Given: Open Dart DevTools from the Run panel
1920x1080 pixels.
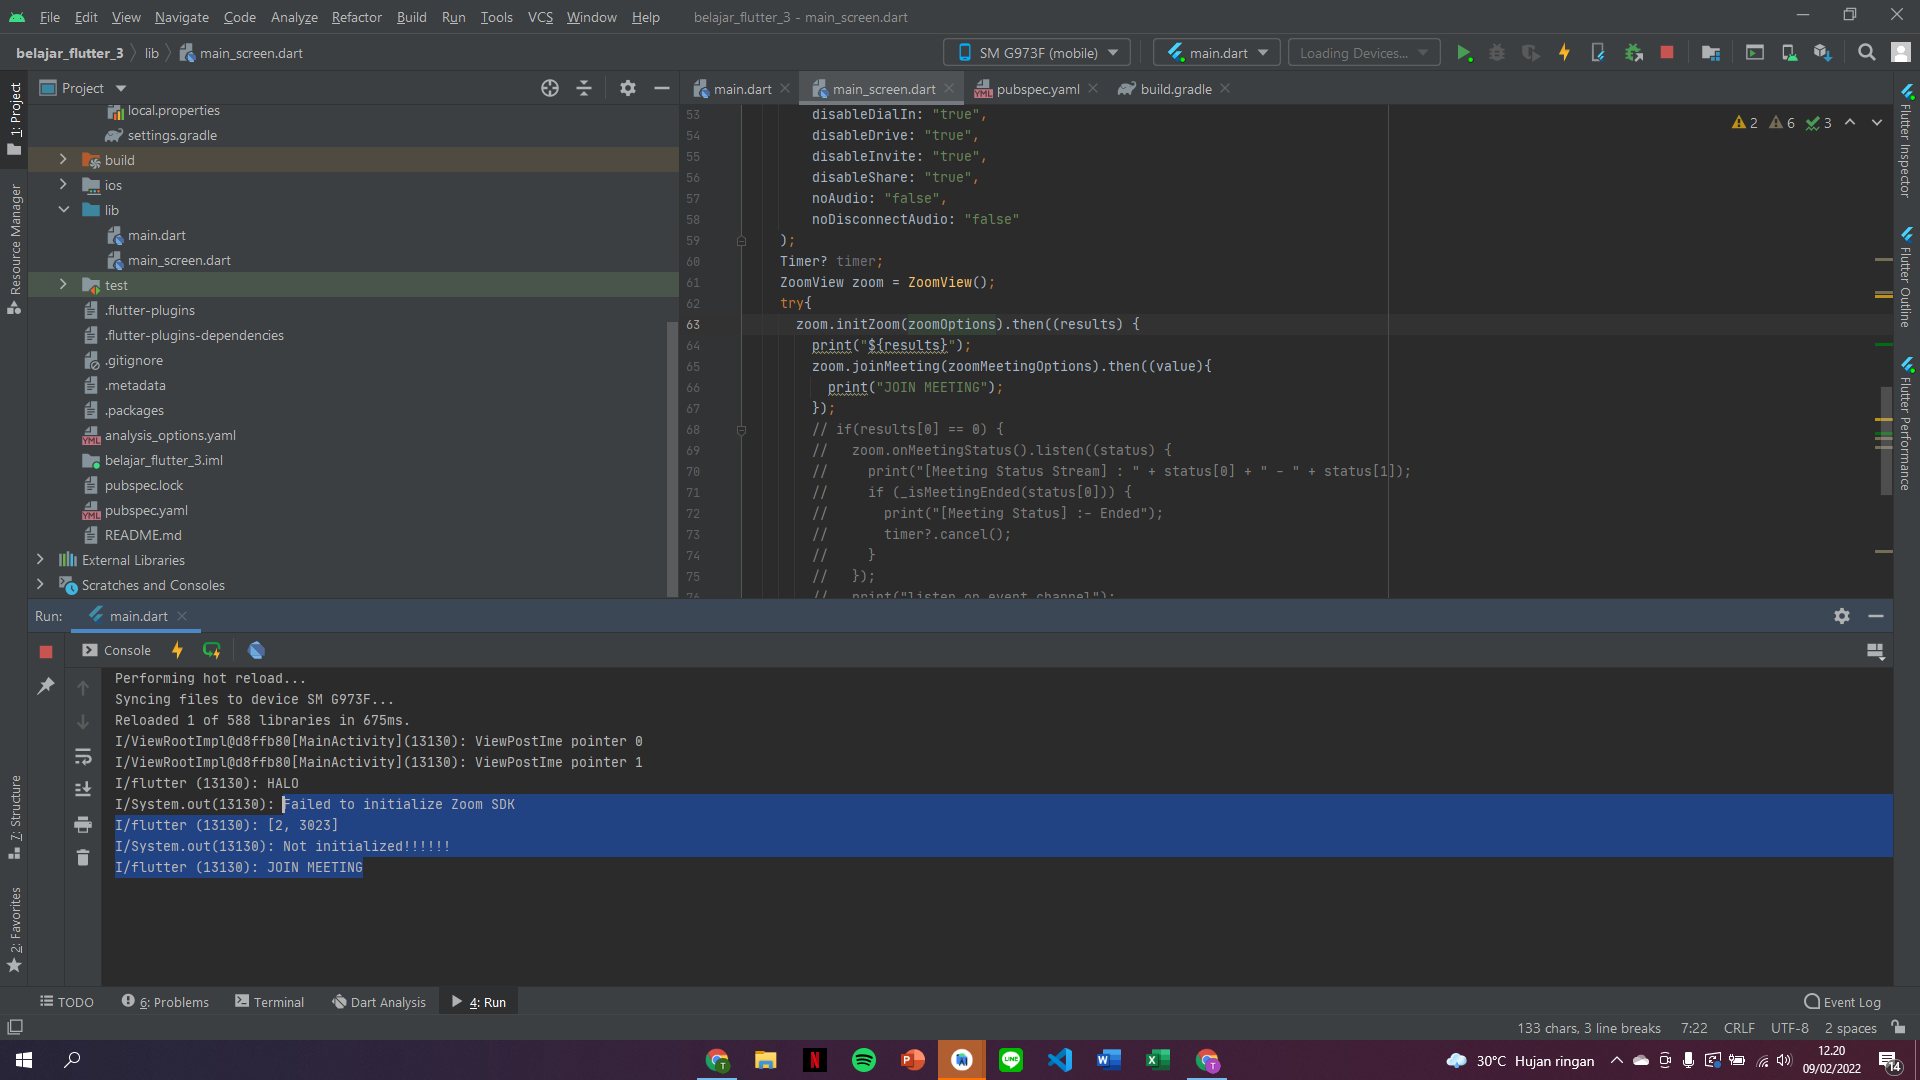Looking at the screenshot, I should (x=256, y=650).
